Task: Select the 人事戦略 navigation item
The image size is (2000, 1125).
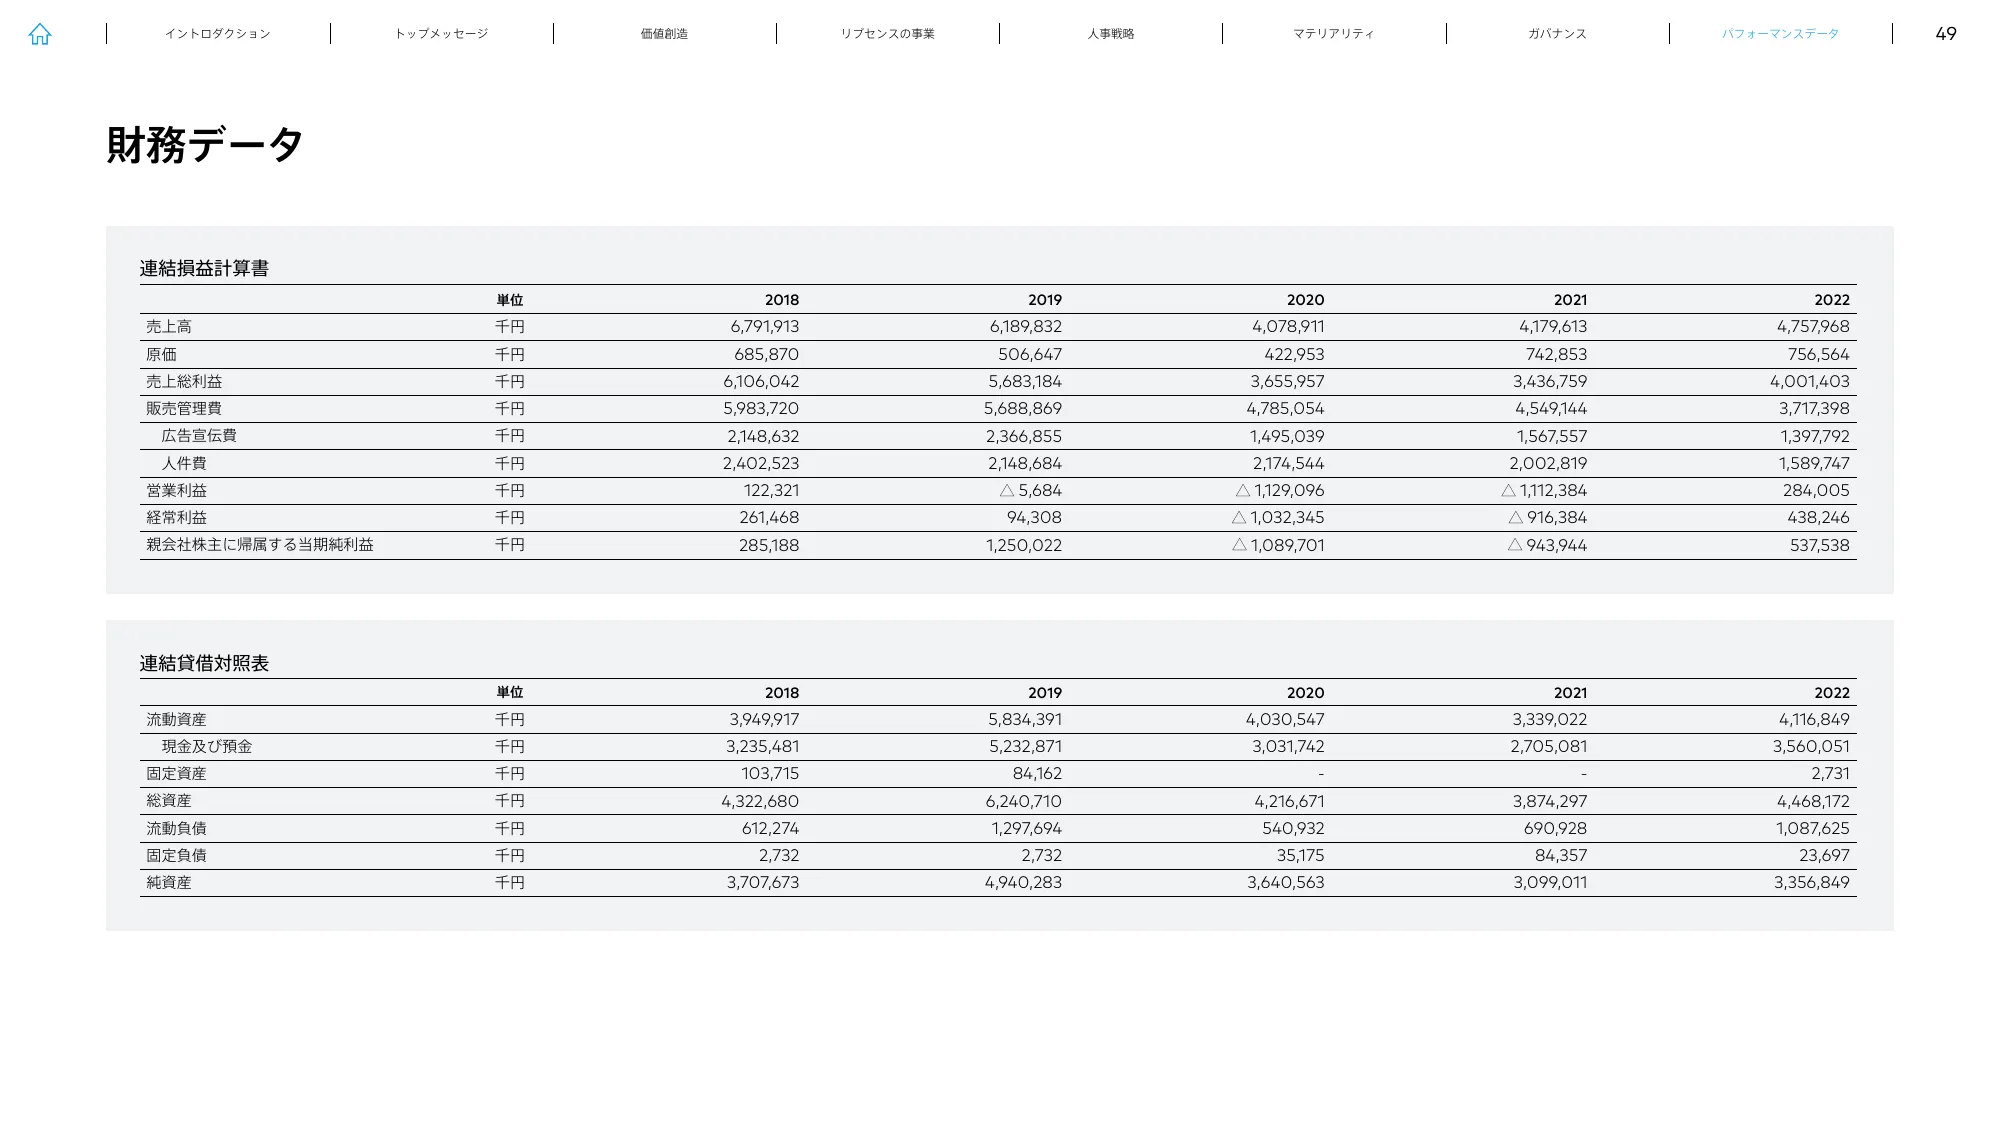Action: click(1110, 33)
